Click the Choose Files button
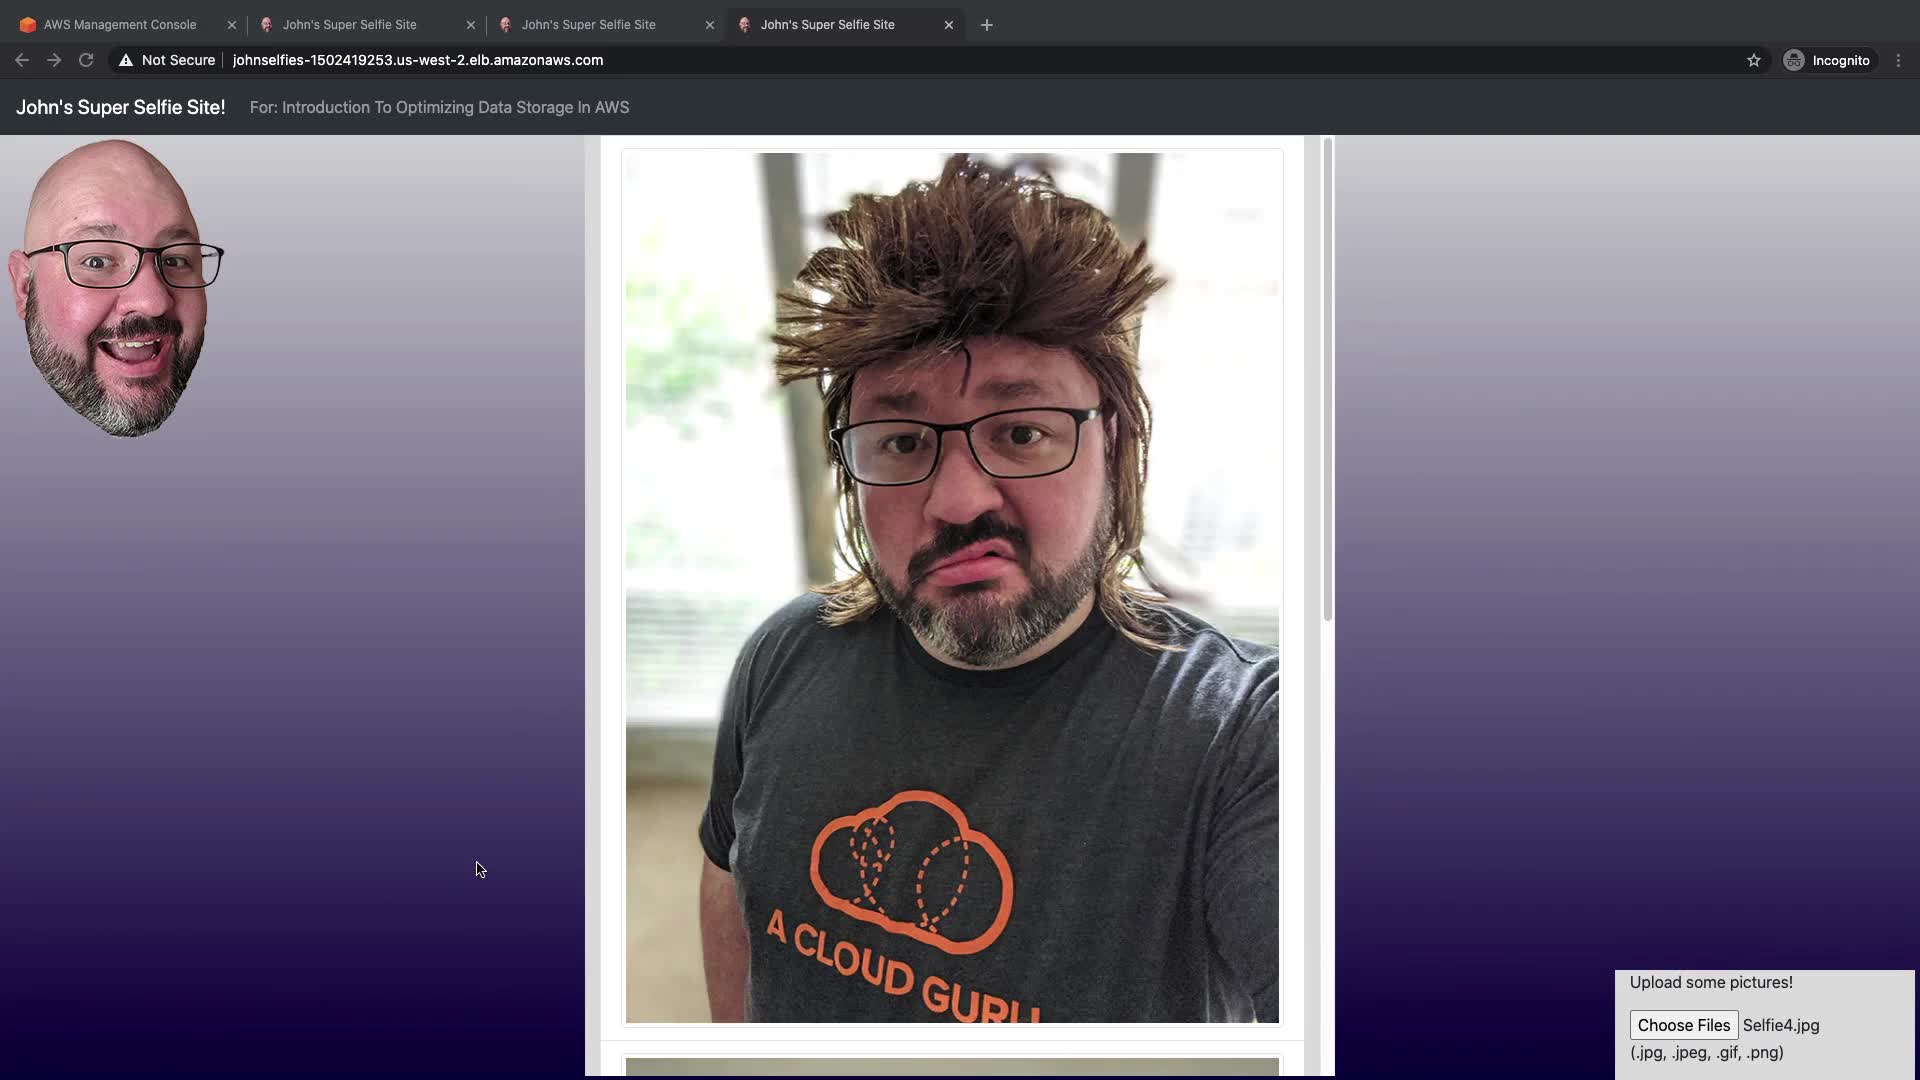Viewport: 1920px width, 1080px height. [1683, 1025]
